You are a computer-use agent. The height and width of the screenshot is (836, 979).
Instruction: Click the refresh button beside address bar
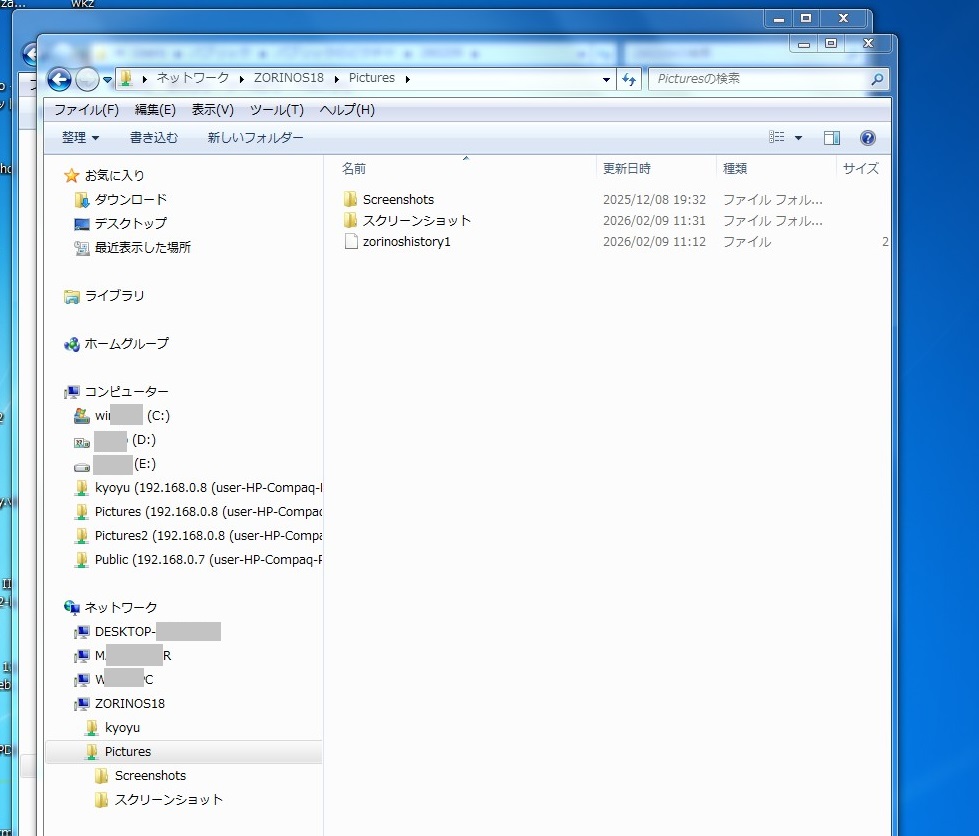(x=629, y=79)
